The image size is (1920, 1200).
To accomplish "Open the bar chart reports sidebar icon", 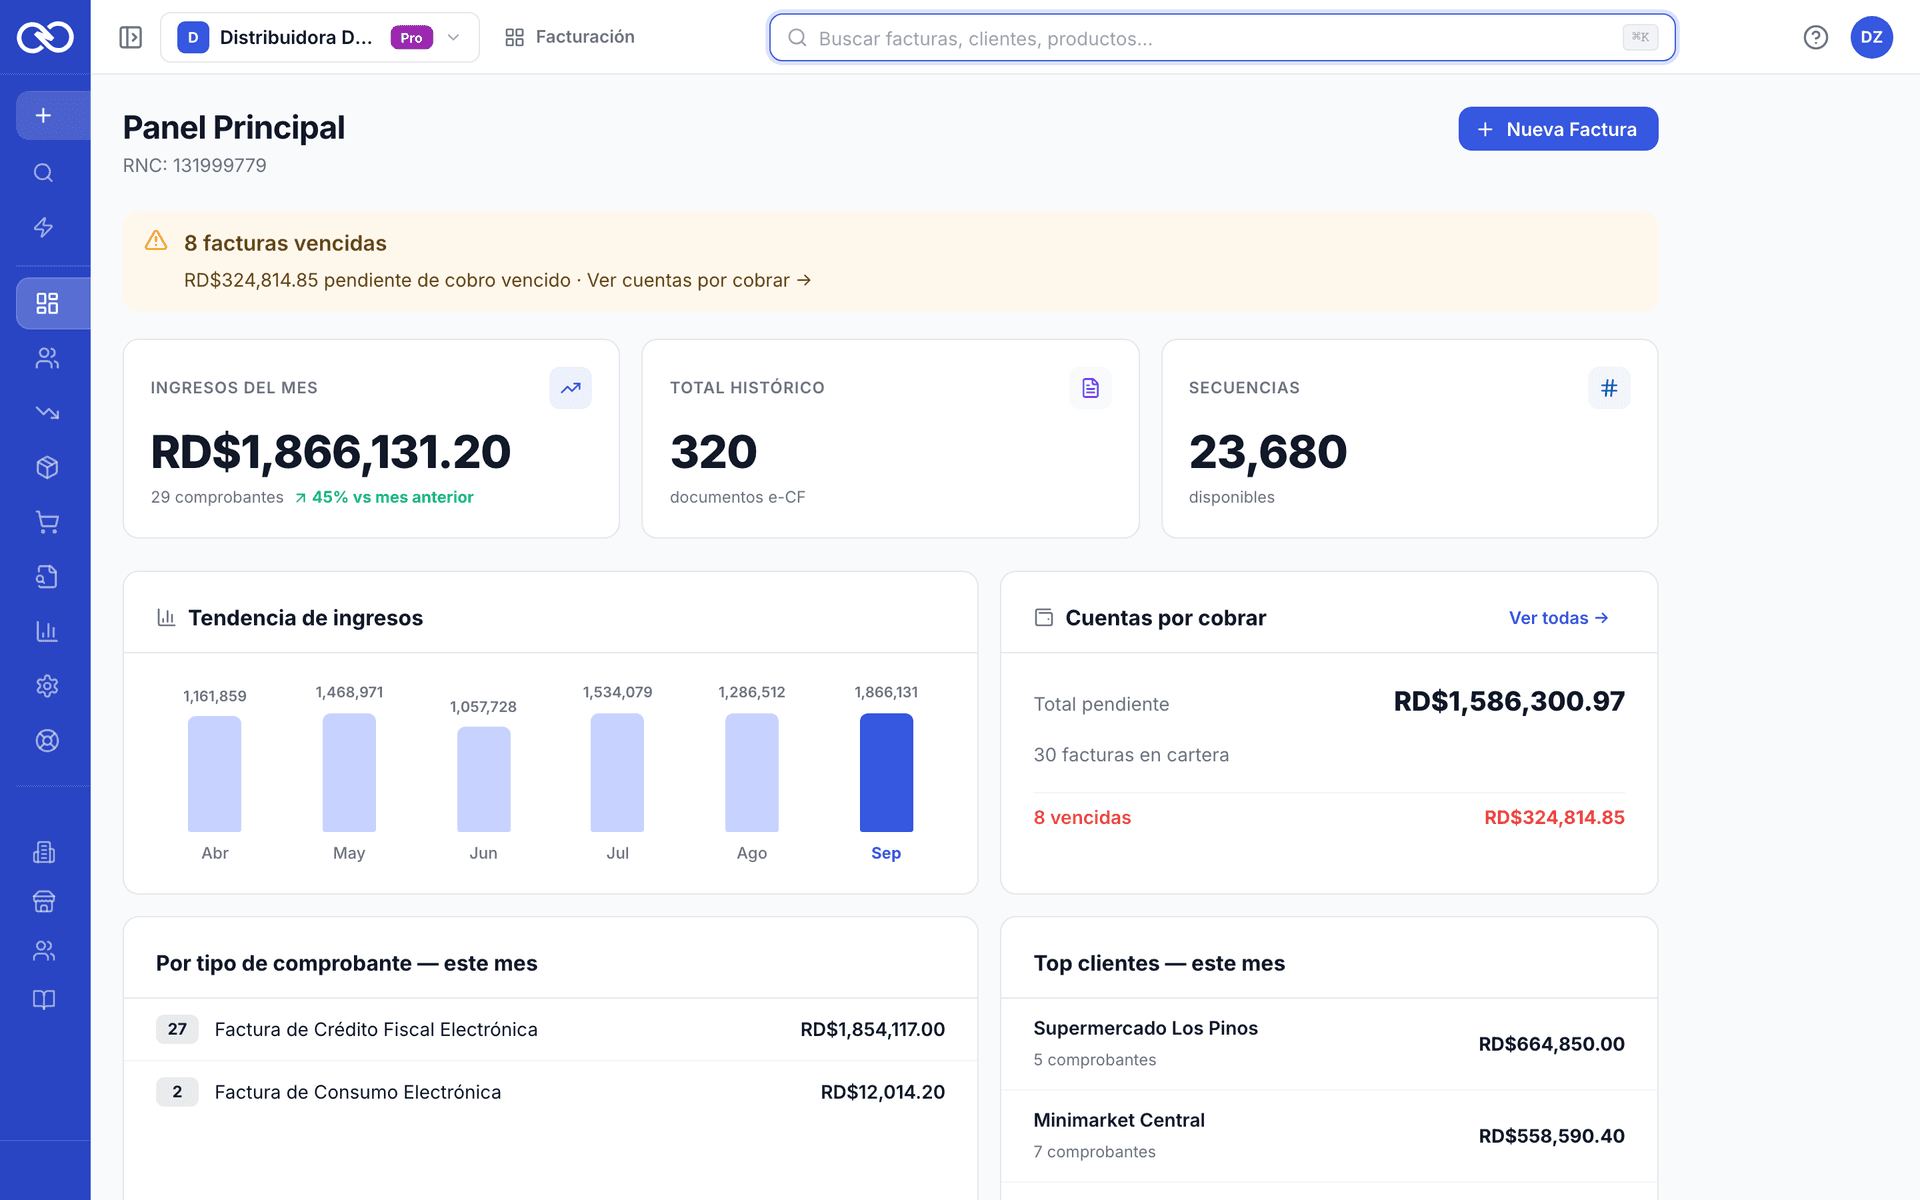I will click(47, 631).
